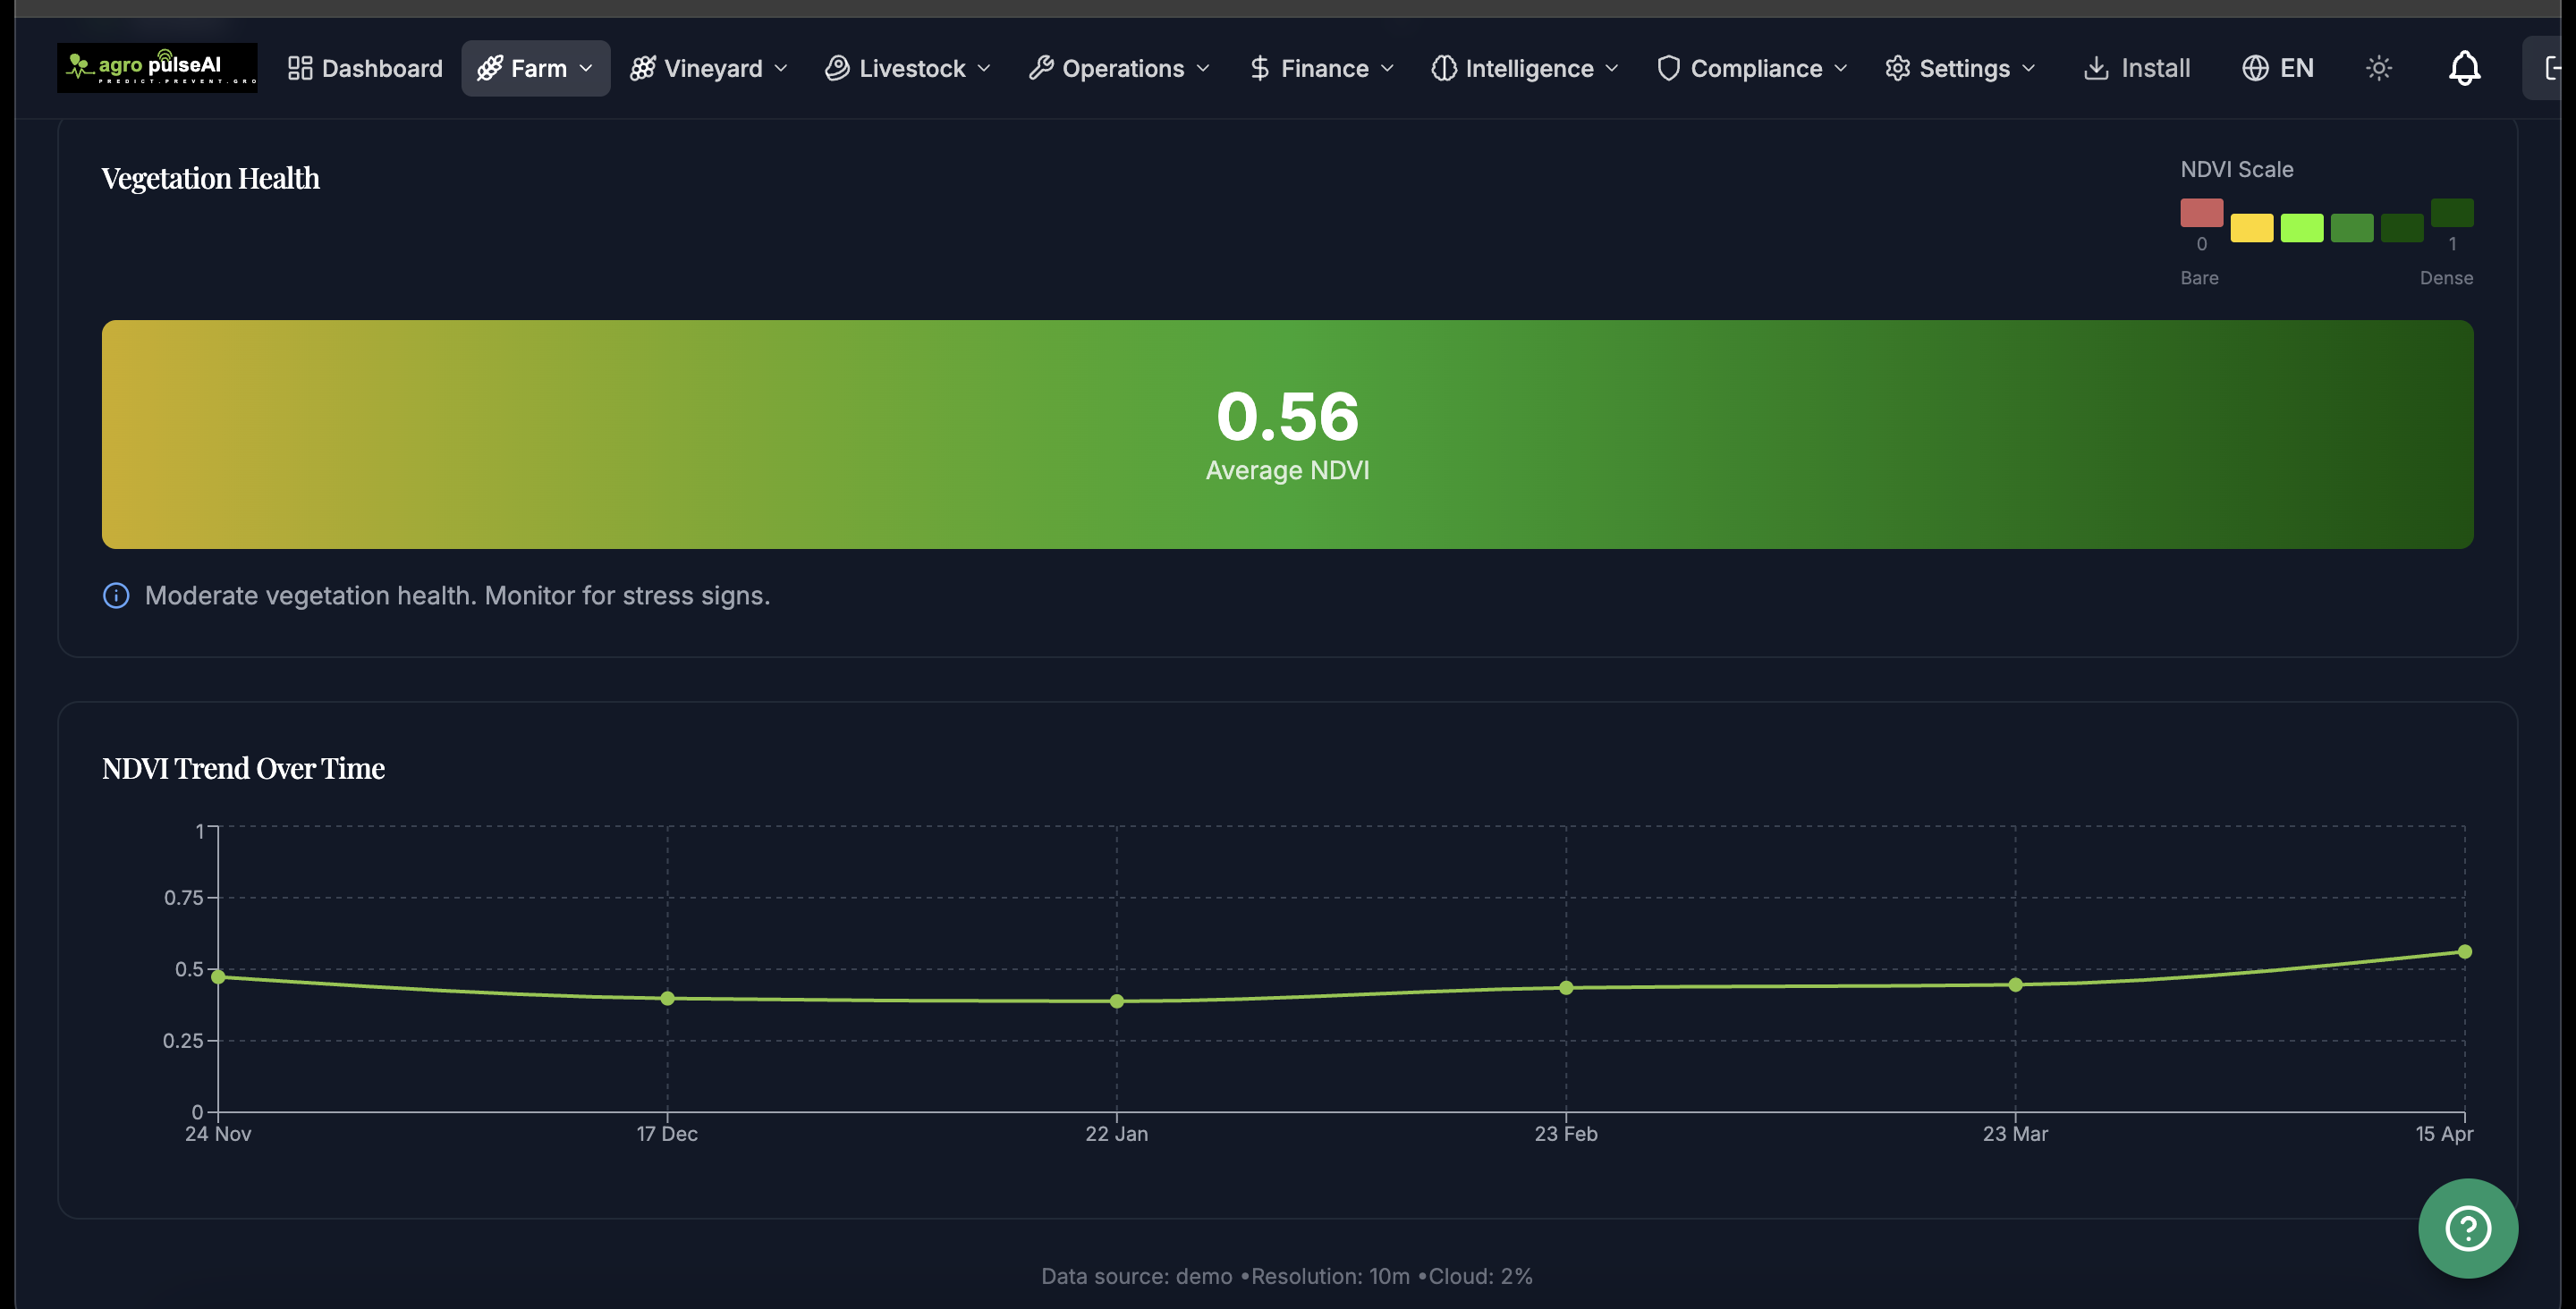Toggle the light/dark theme sun icon
The height and width of the screenshot is (1309, 2576).
(2379, 68)
